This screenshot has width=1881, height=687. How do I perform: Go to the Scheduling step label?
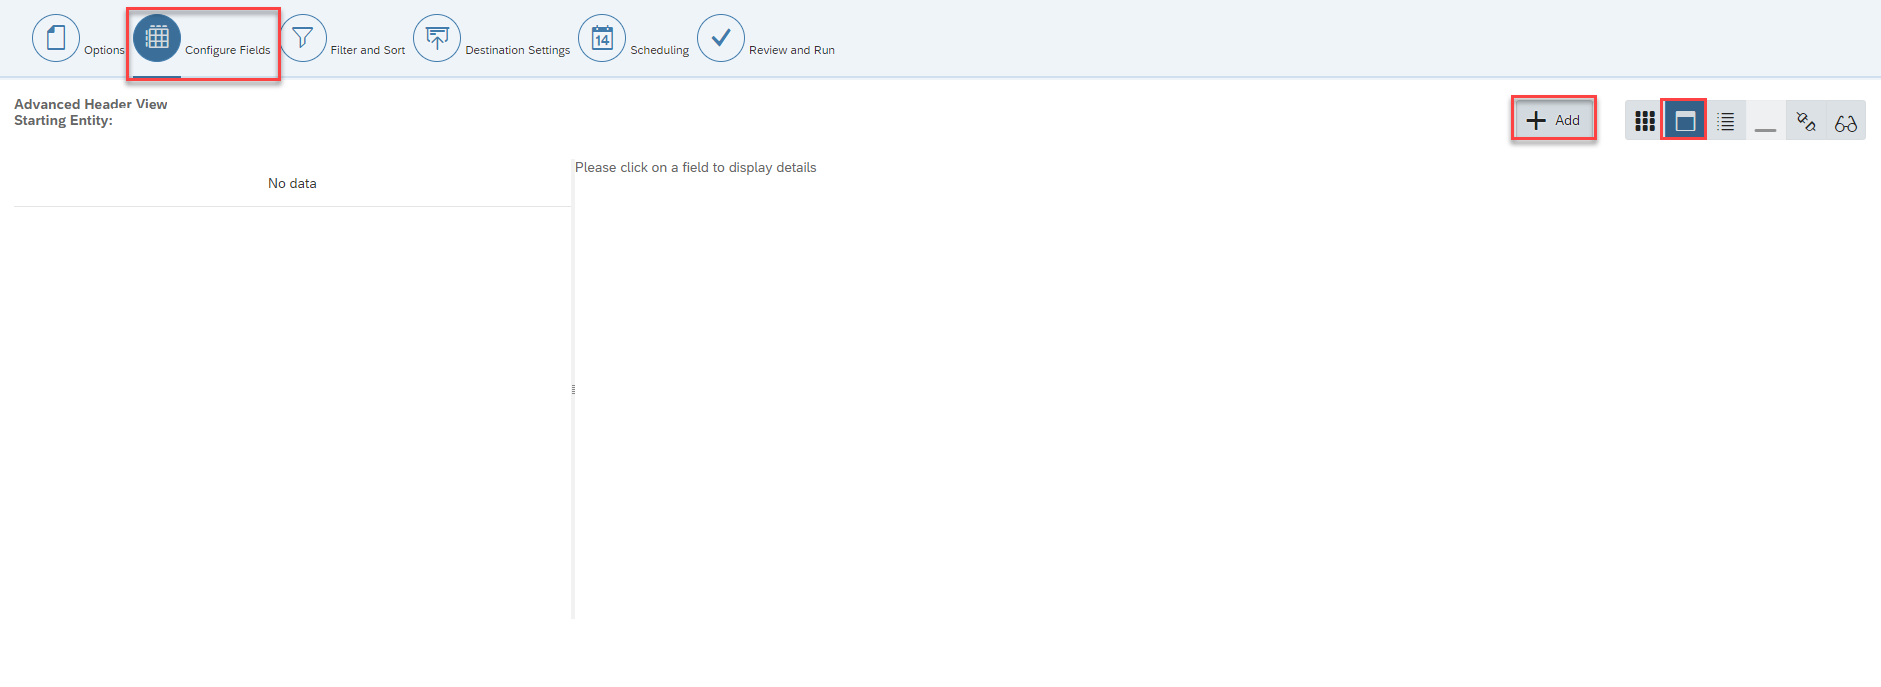coord(660,50)
